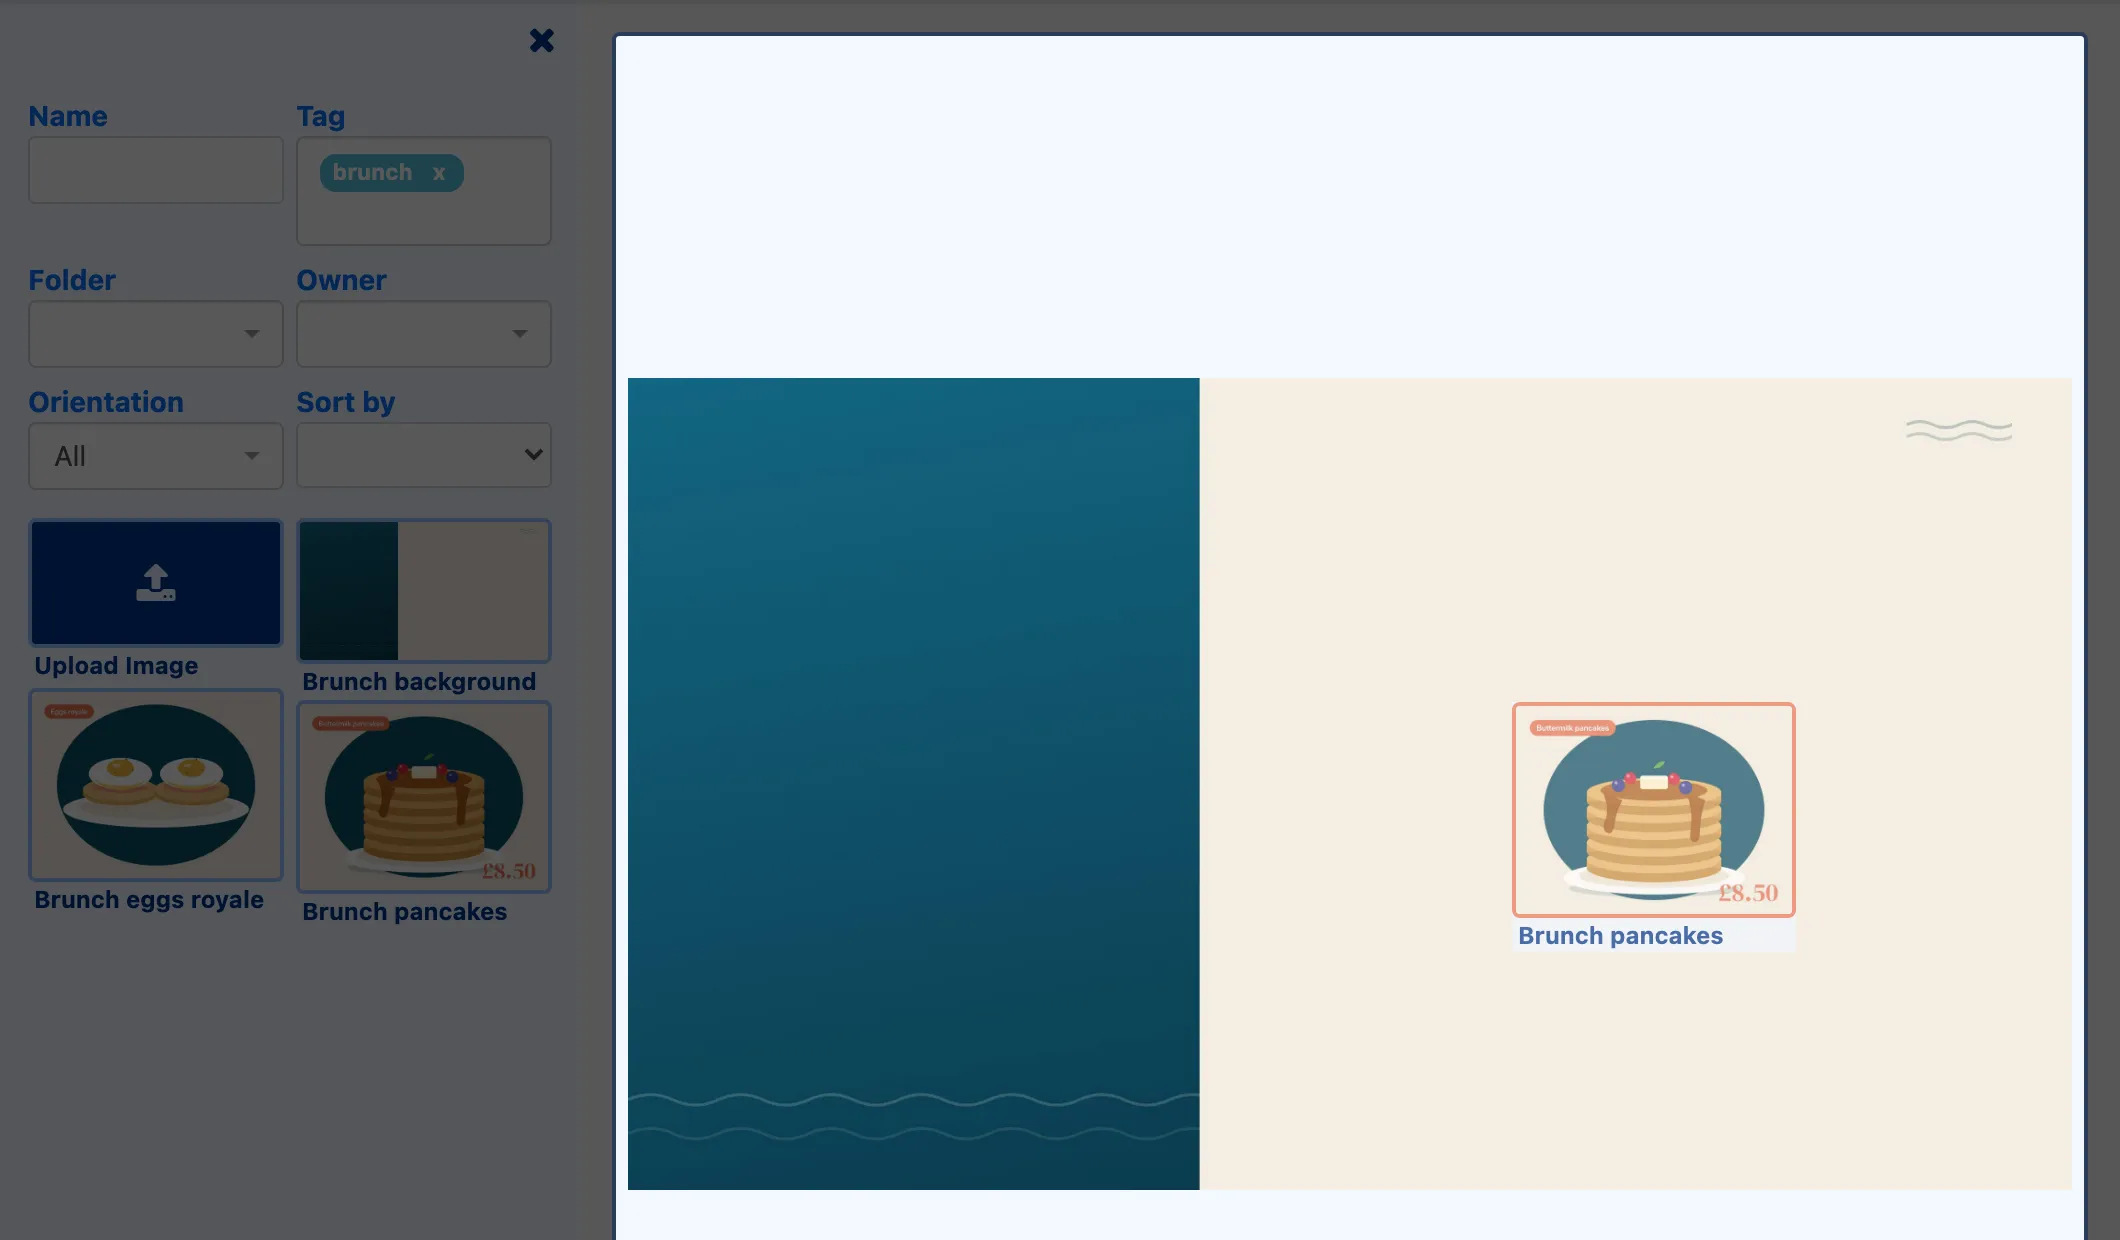Click the Upload Image tile
Viewport: 2120px width, 1240px height.
156,583
